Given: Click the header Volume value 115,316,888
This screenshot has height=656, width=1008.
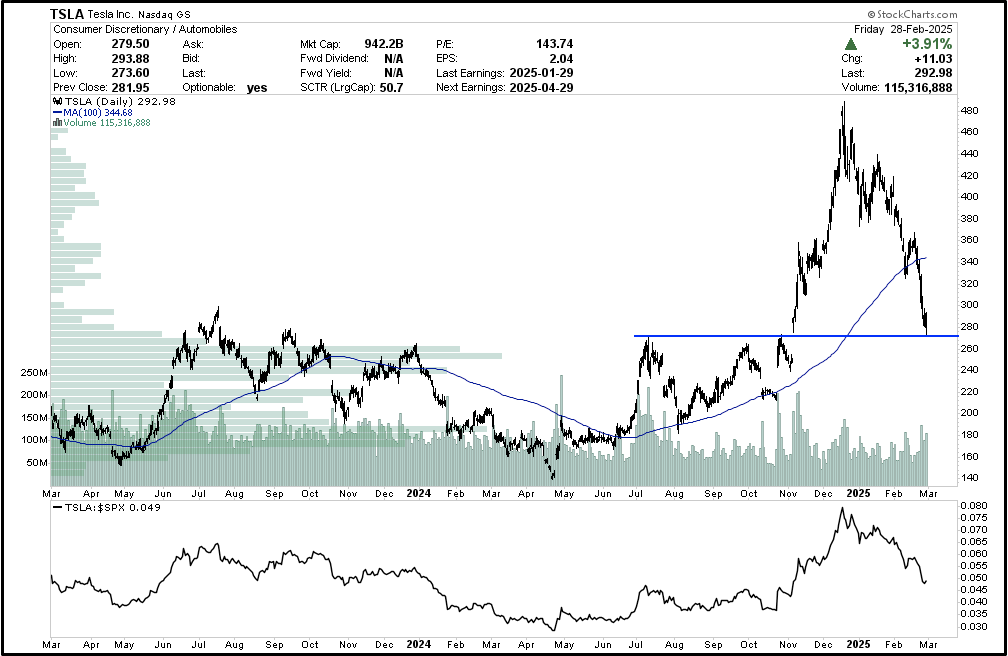Looking at the screenshot, I should (x=918, y=87).
